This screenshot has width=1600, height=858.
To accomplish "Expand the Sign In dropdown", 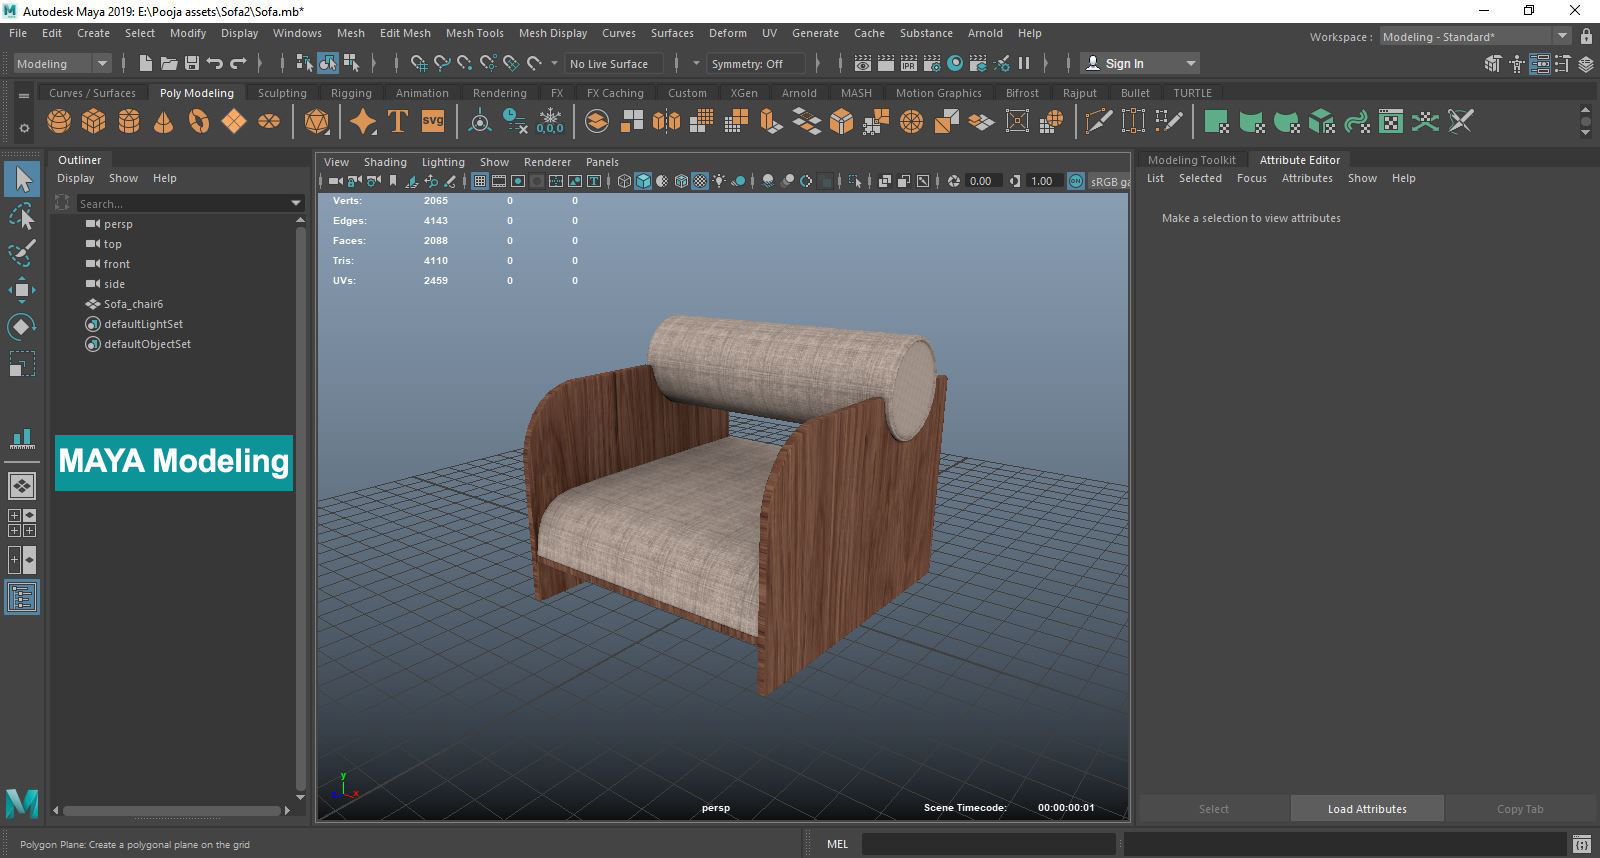I will click(x=1190, y=63).
